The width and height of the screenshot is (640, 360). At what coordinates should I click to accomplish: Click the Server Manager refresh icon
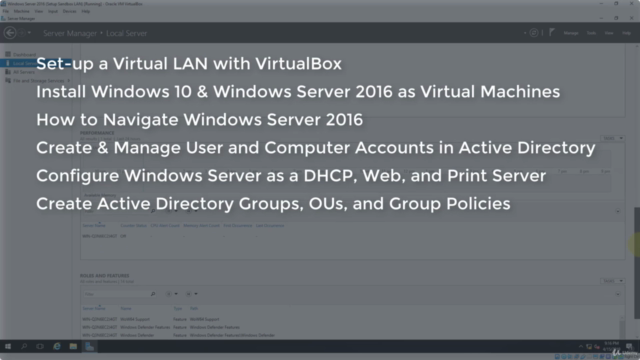click(x=533, y=33)
